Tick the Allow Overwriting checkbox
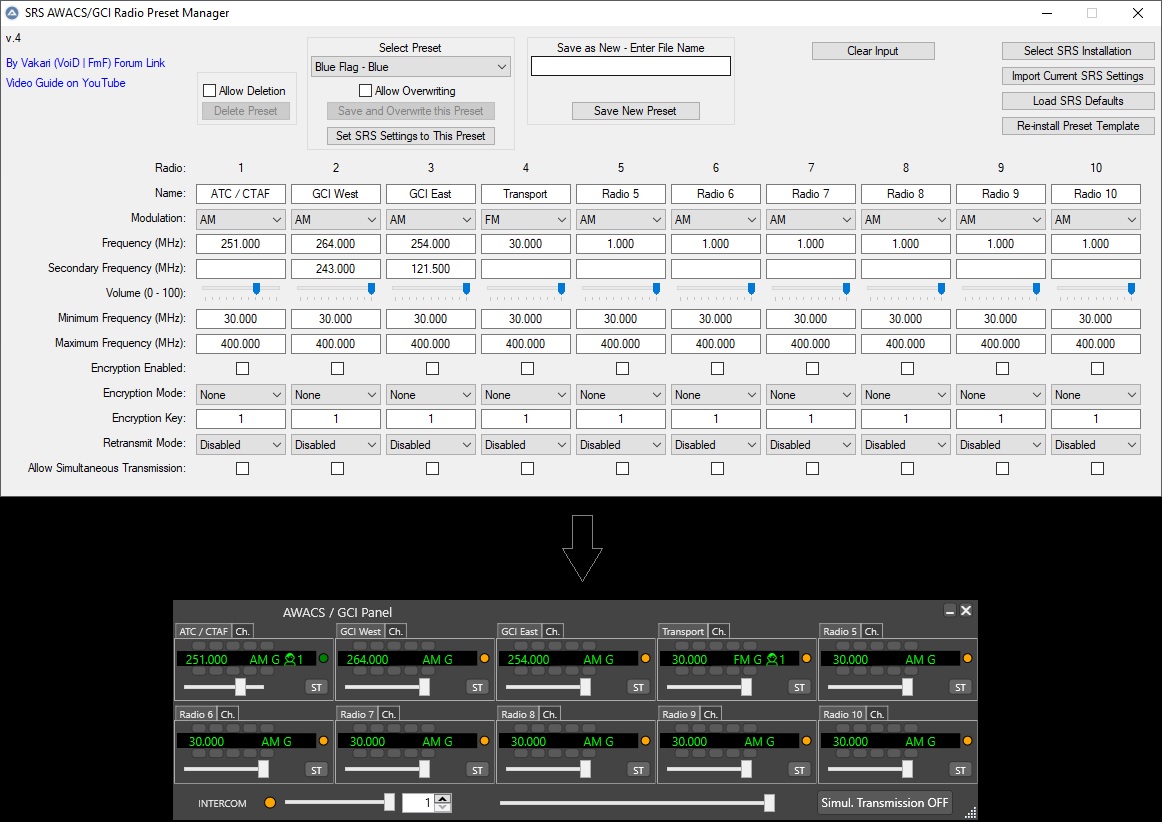Screen dimensions: 1162x822 click(x=366, y=91)
